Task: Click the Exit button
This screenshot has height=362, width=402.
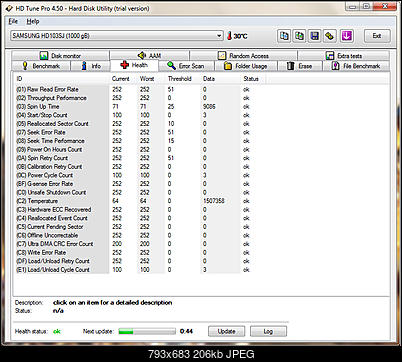Action: coord(377,36)
